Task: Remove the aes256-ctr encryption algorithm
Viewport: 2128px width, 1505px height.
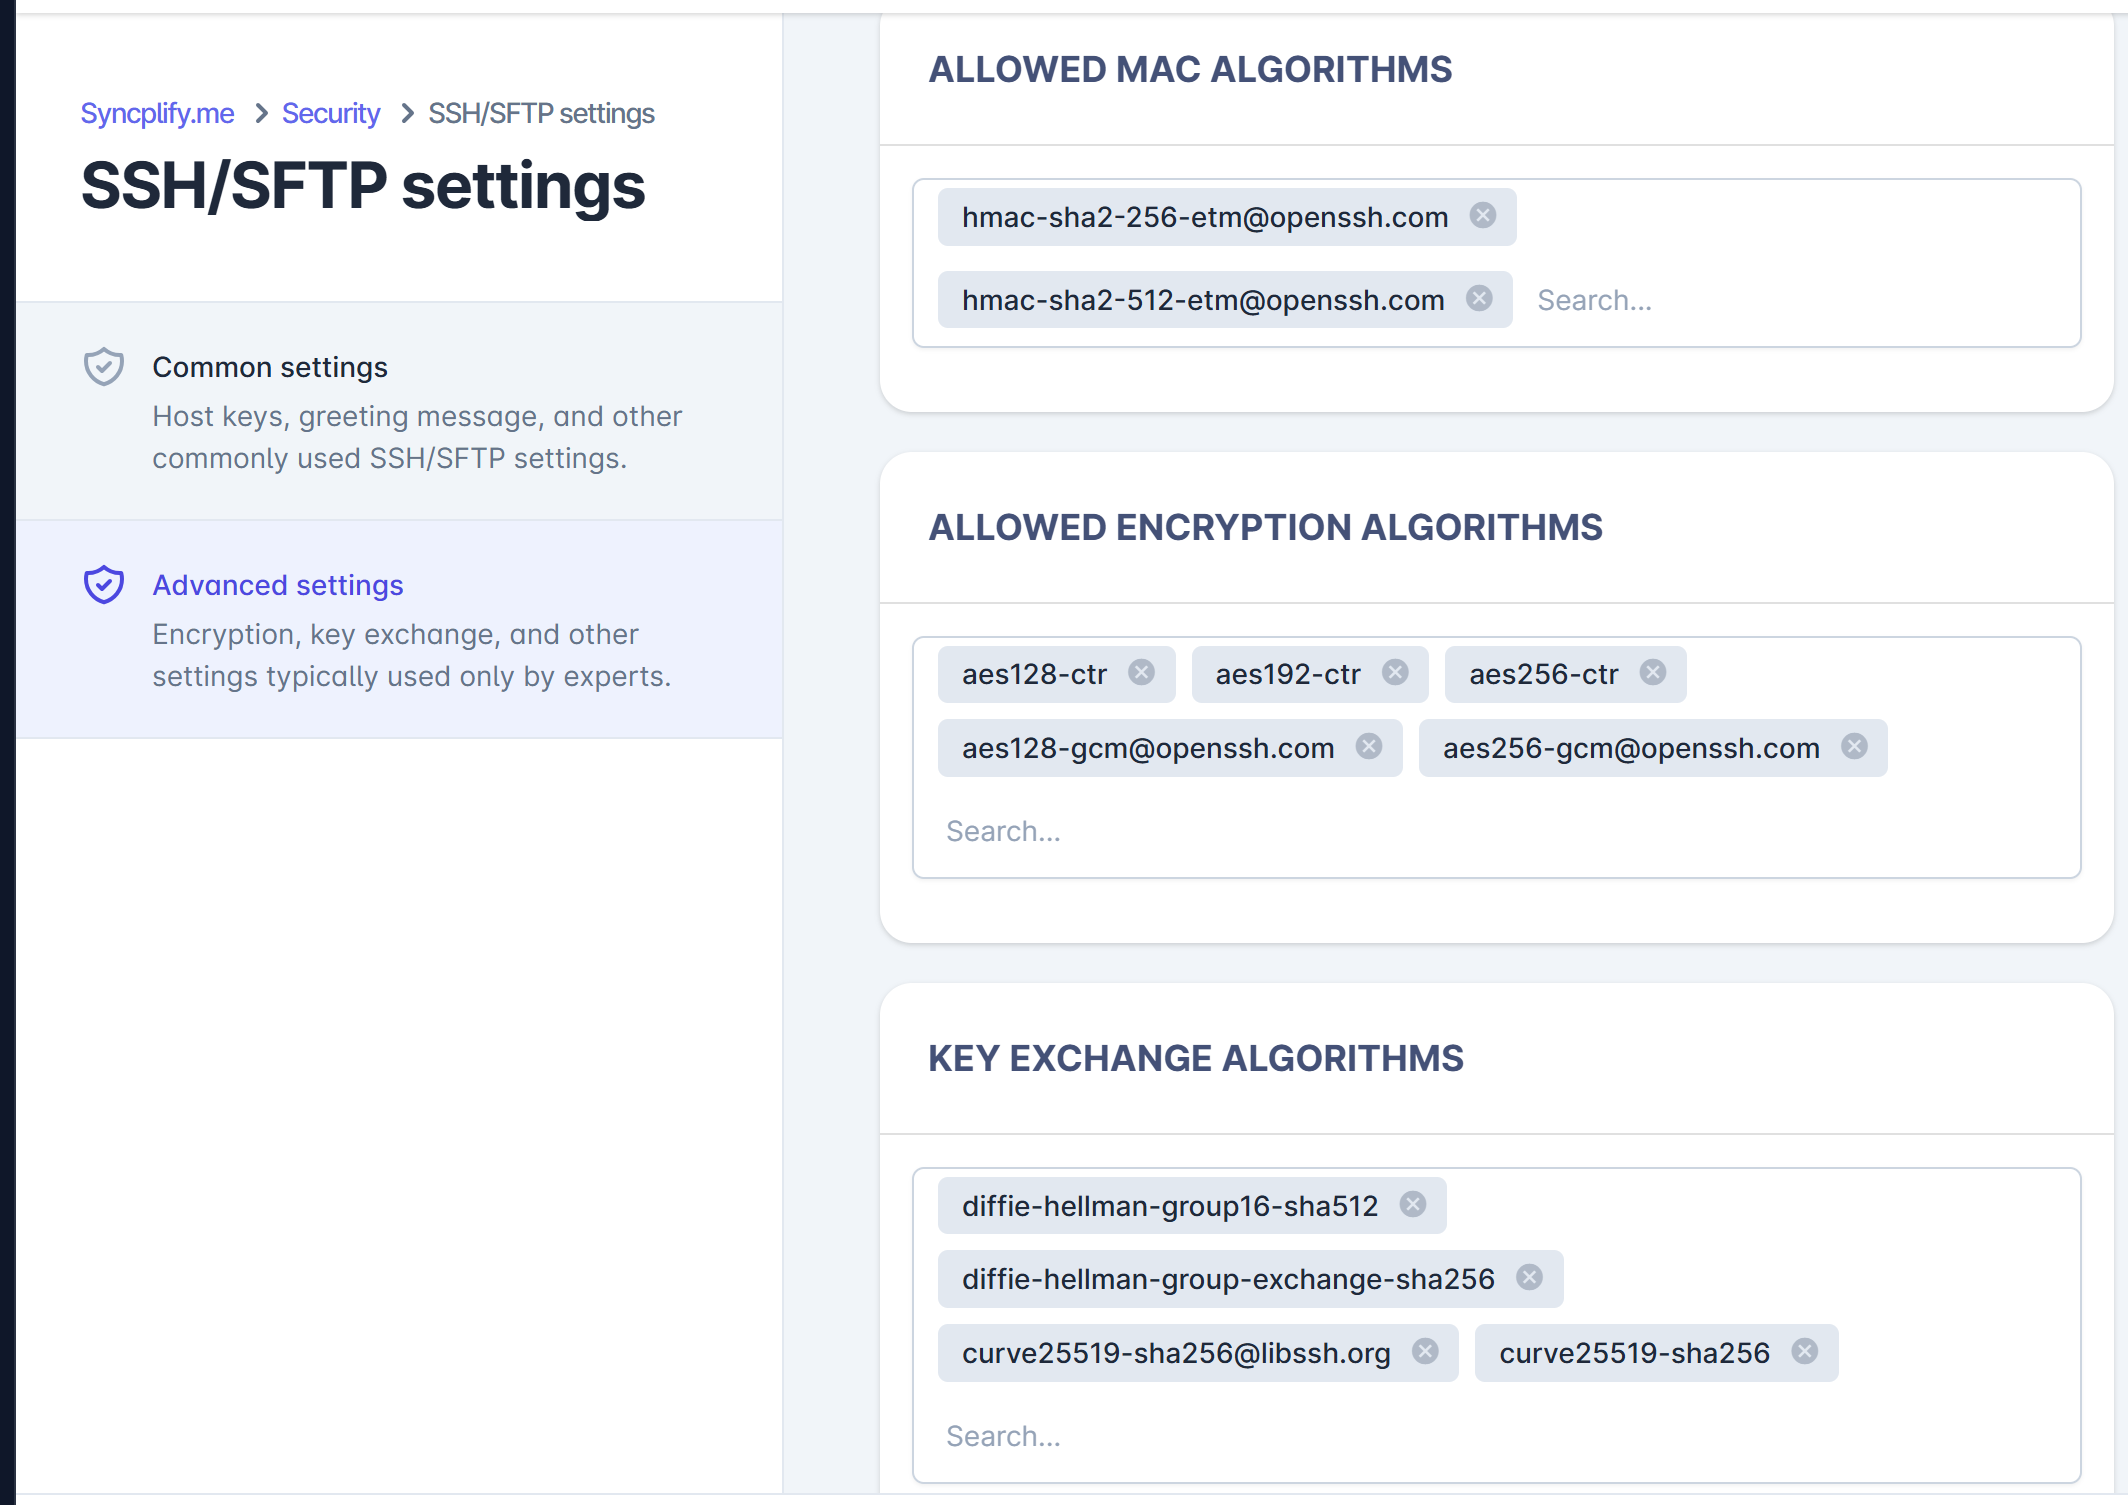Action: click(x=1652, y=672)
